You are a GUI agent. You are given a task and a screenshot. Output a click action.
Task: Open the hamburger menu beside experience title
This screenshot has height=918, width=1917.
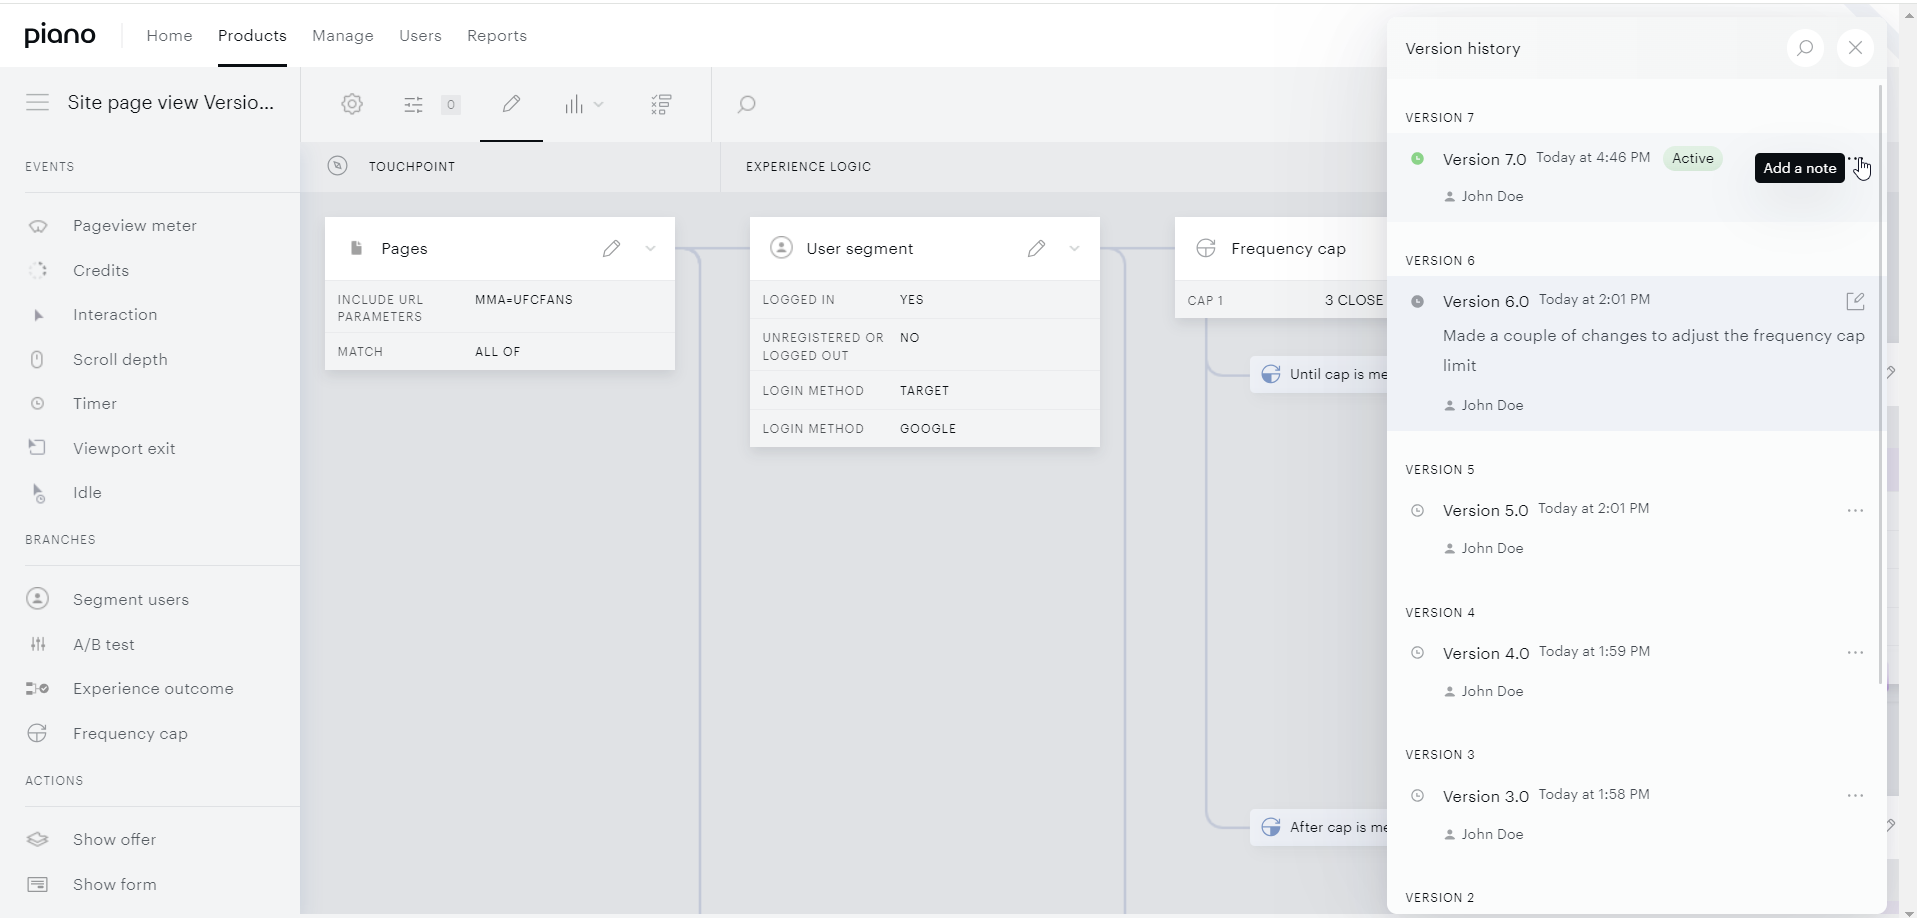[x=37, y=102]
